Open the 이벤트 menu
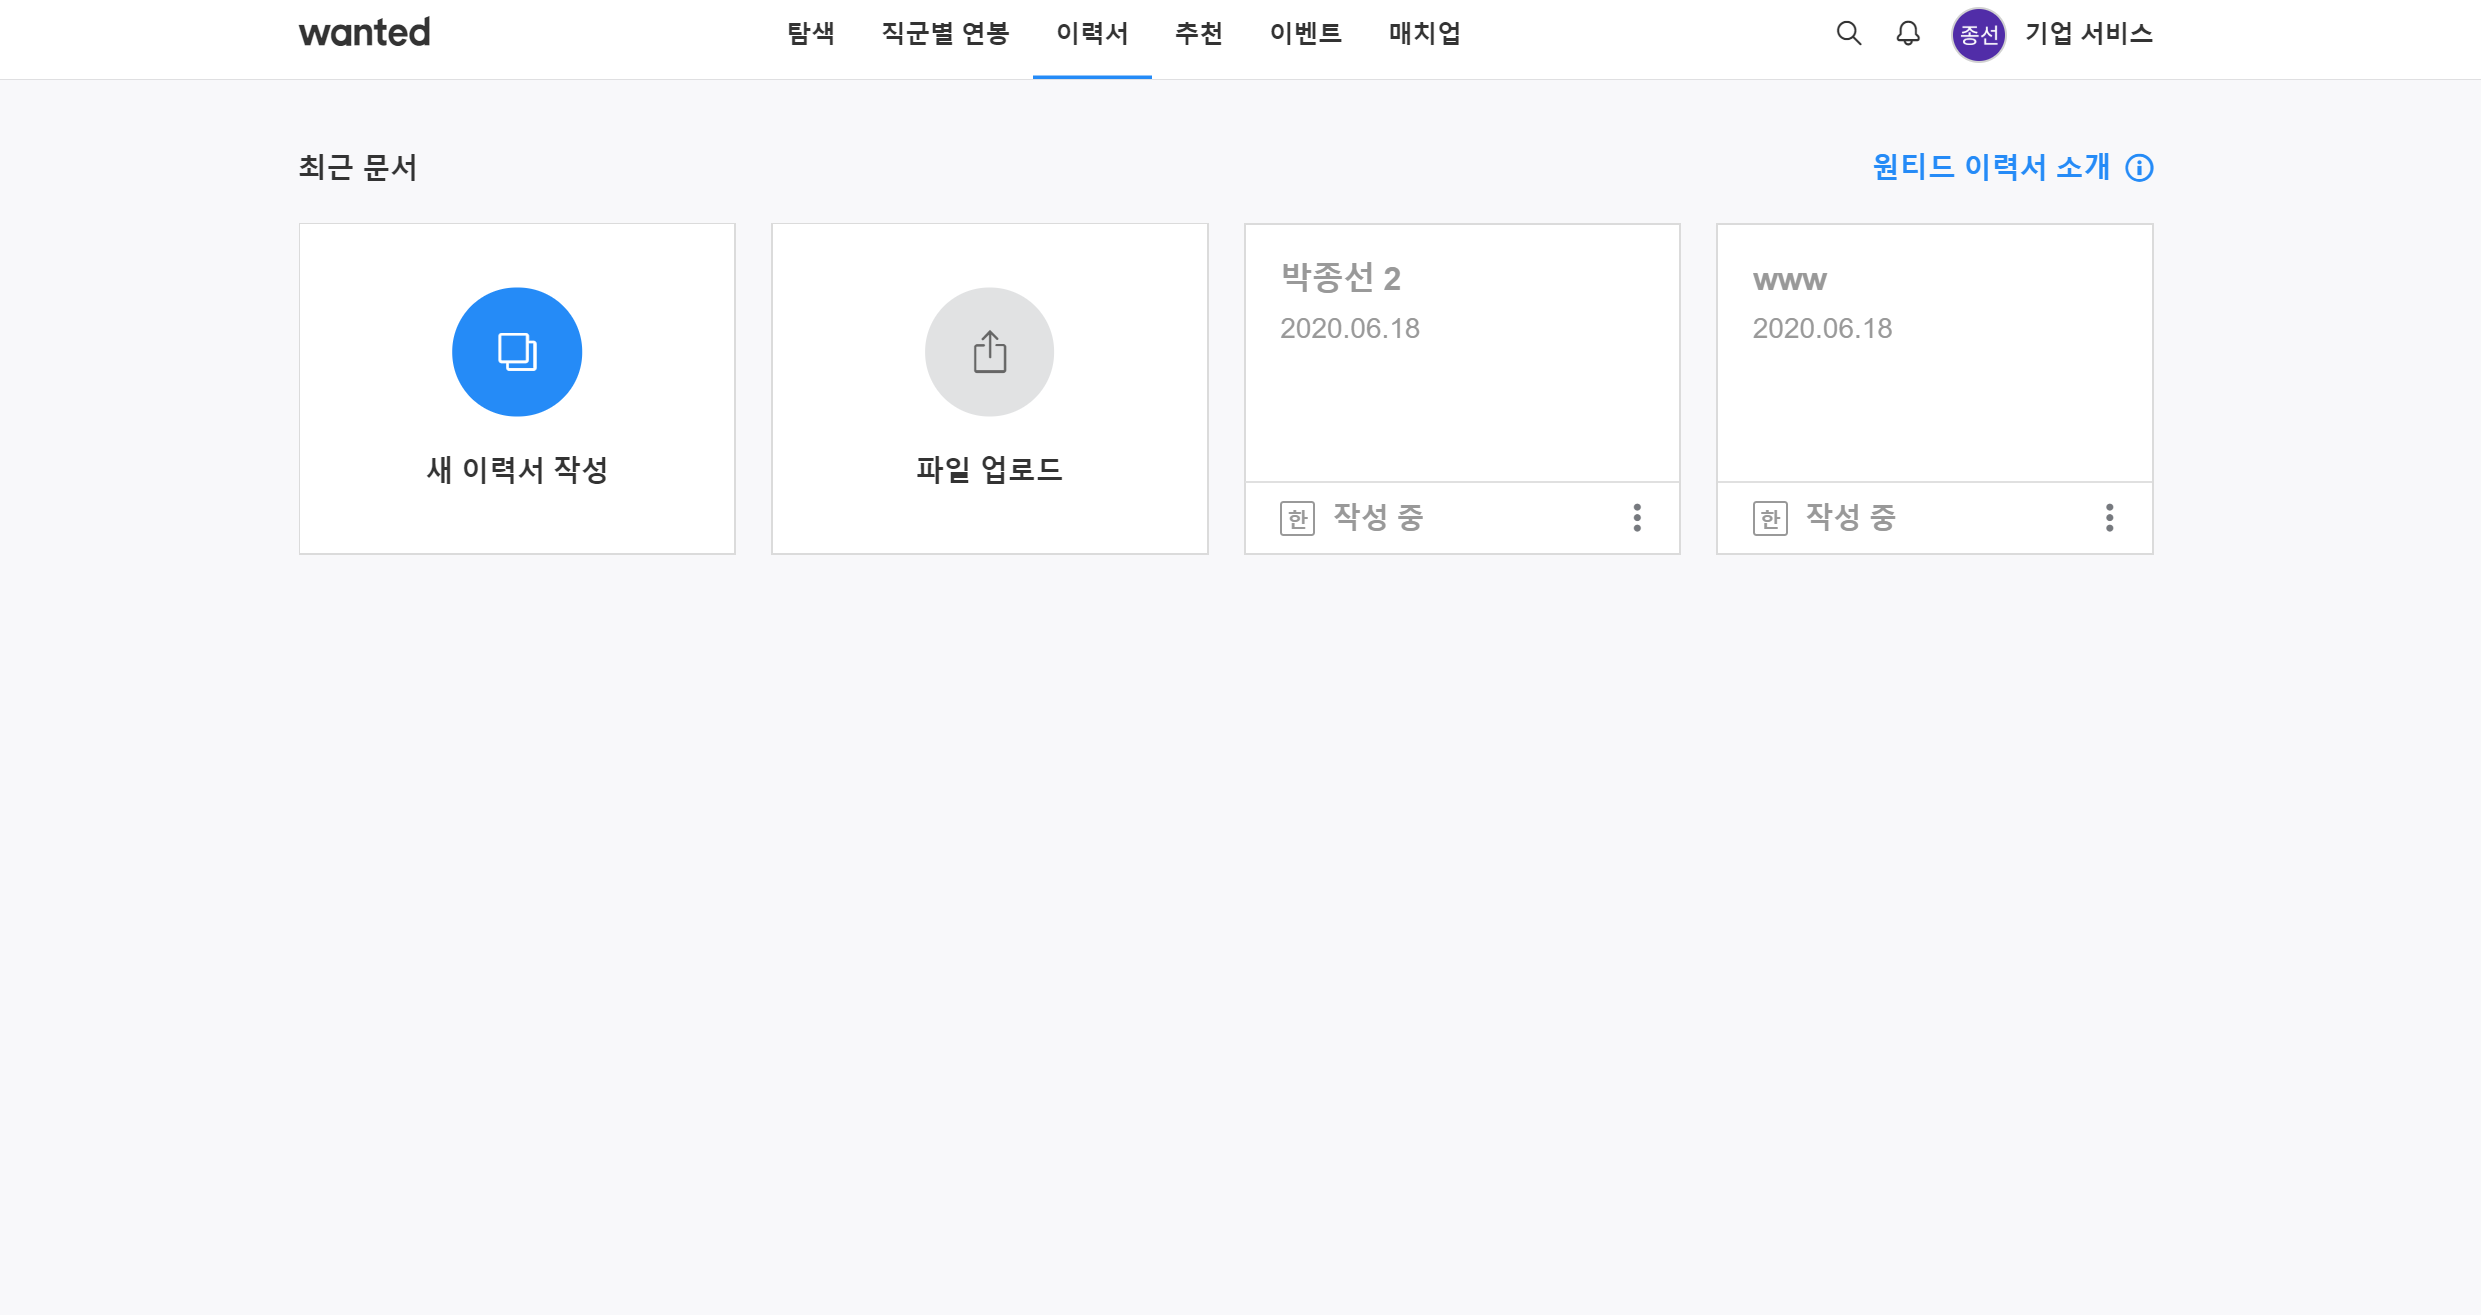This screenshot has height=1315, width=2481. pyautogui.click(x=1305, y=33)
